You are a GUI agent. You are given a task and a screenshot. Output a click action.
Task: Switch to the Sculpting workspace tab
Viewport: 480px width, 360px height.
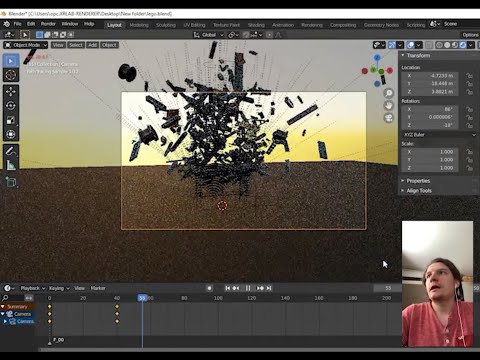(x=166, y=25)
